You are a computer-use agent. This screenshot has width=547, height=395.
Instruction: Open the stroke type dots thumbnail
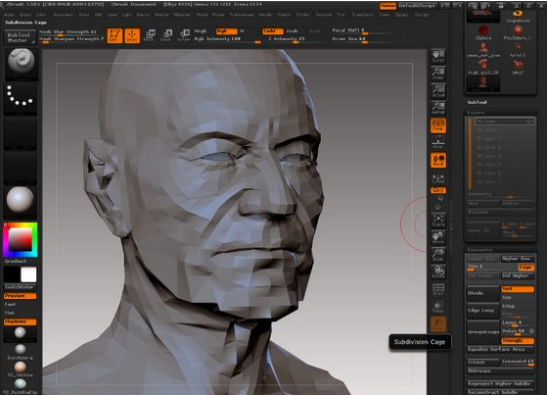point(20,98)
